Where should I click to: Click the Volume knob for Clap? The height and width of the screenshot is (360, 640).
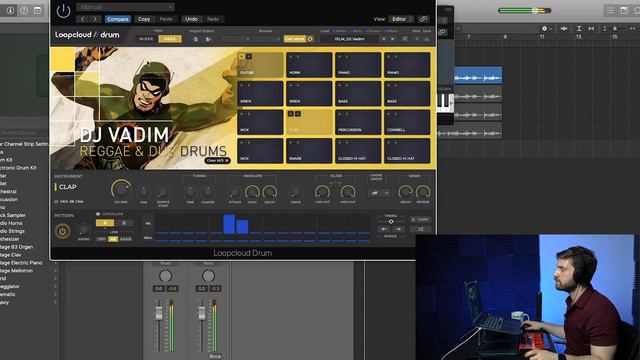121,190
